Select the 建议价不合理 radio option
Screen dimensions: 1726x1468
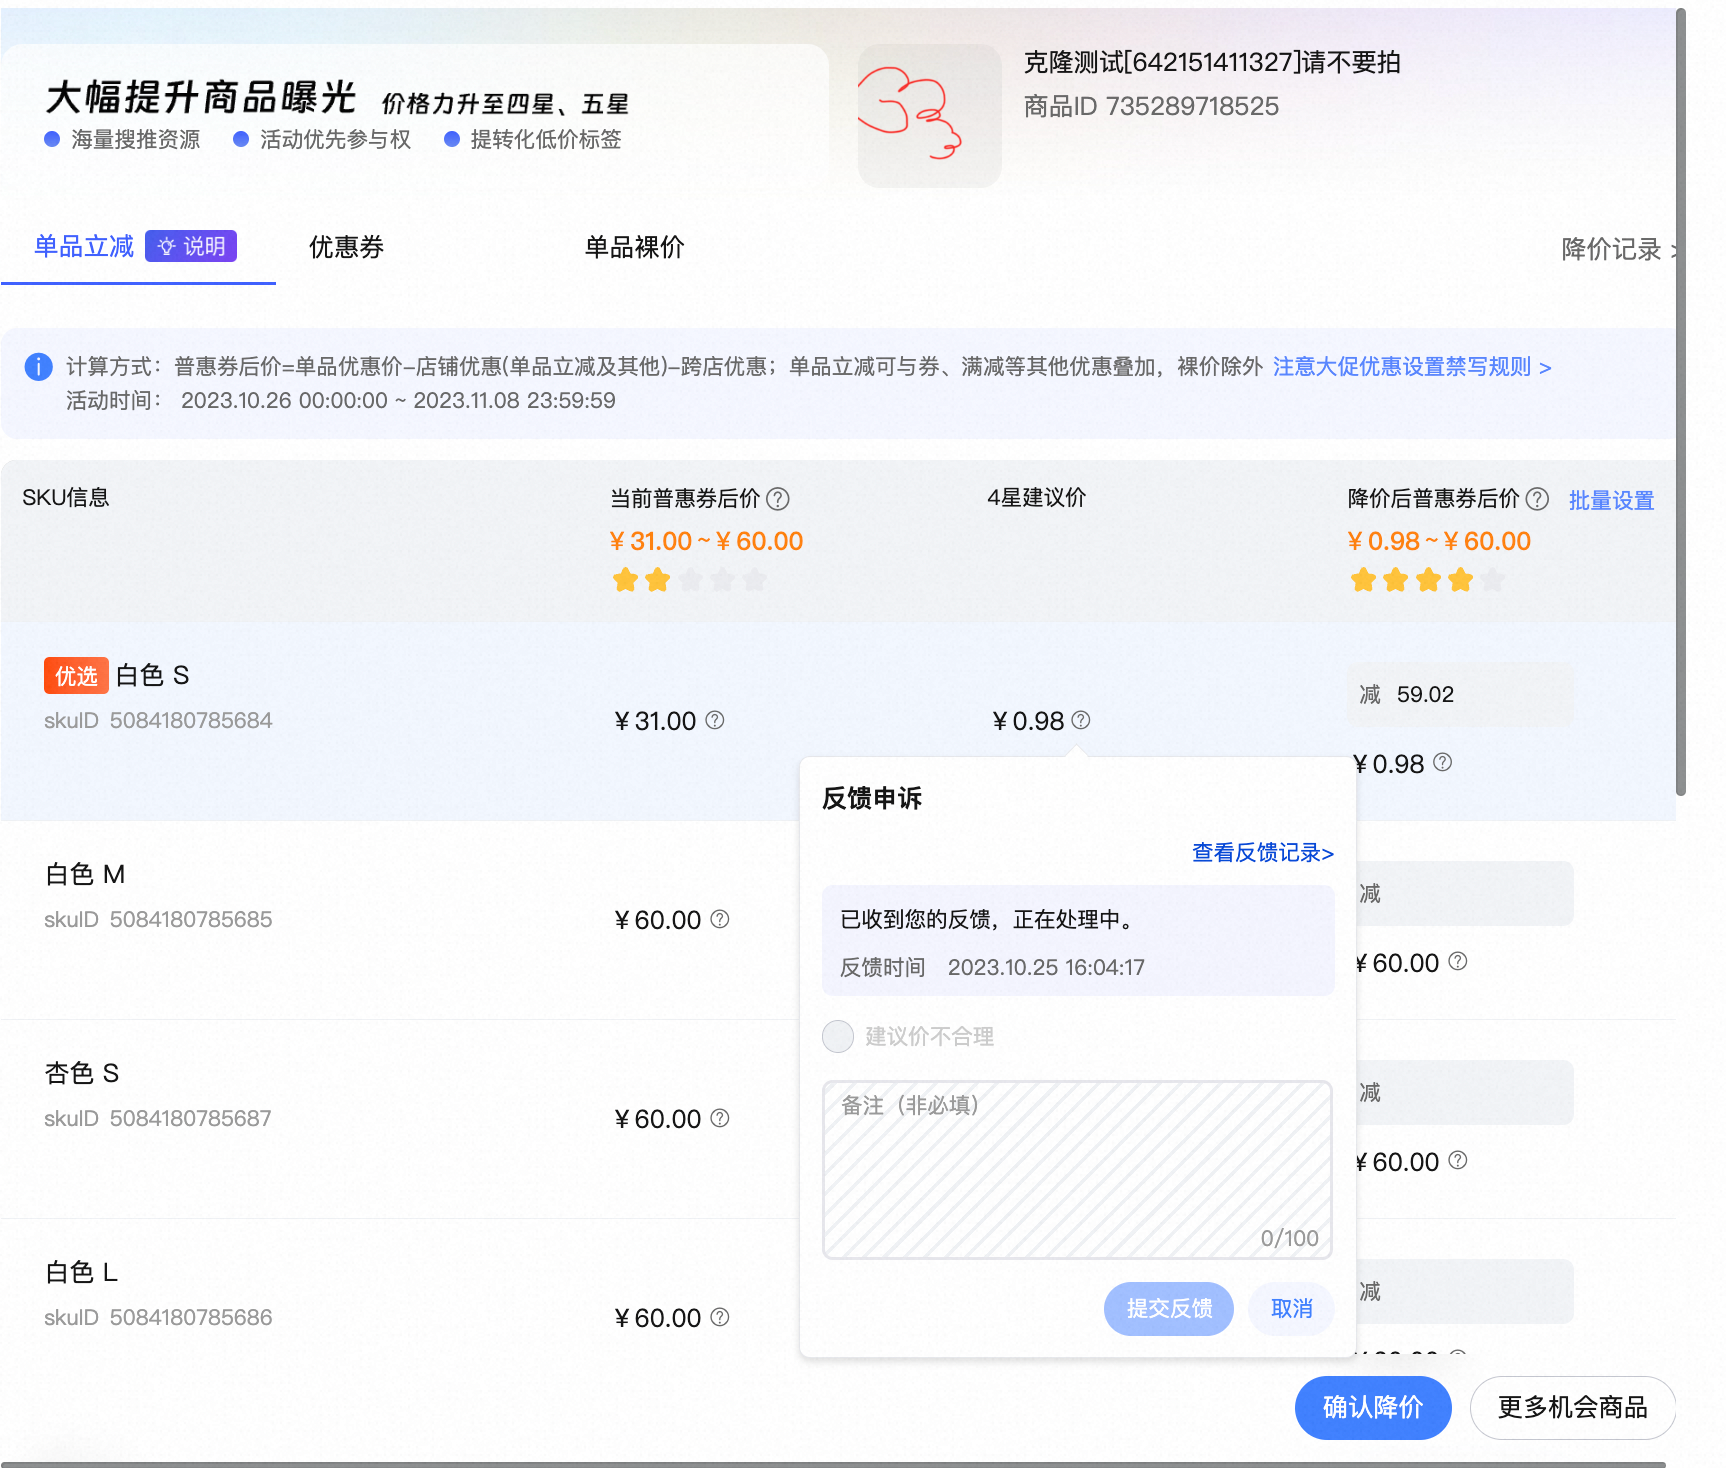tap(838, 1036)
